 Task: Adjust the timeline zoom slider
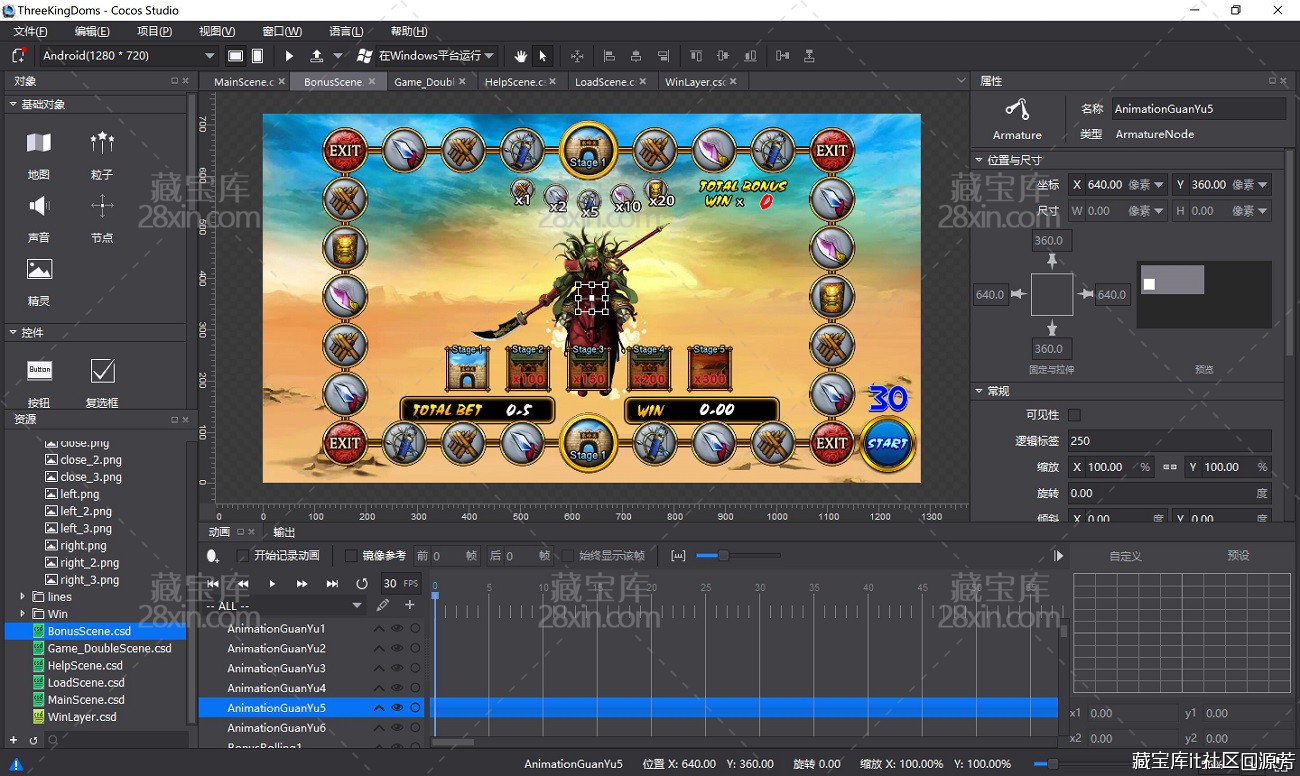(723, 556)
